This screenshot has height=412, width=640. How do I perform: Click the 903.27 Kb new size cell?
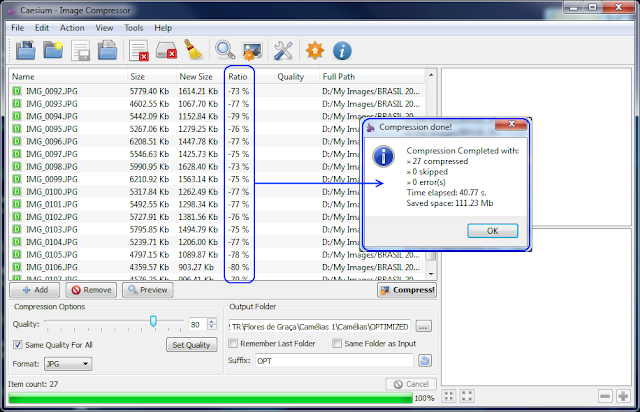tap(196, 267)
